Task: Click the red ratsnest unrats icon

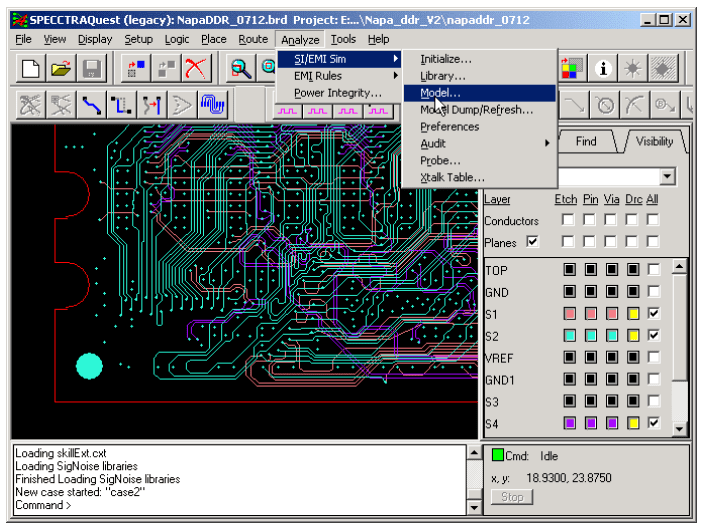Action: 196,68
